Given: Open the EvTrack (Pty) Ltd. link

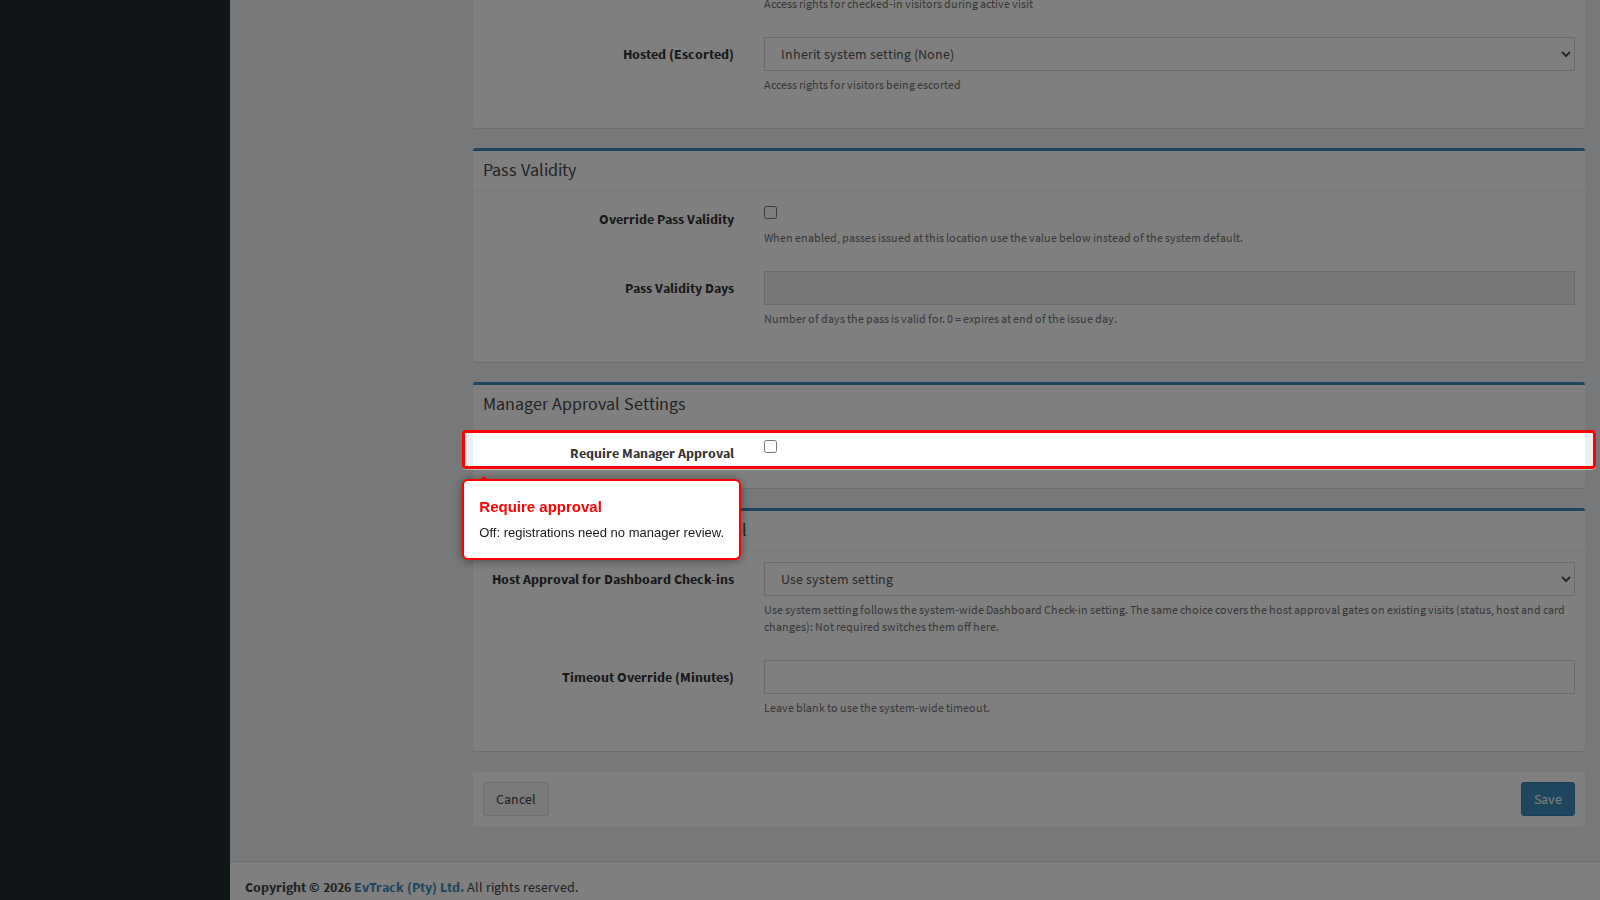Looking at the screenshot, I should tap(408, 887).
